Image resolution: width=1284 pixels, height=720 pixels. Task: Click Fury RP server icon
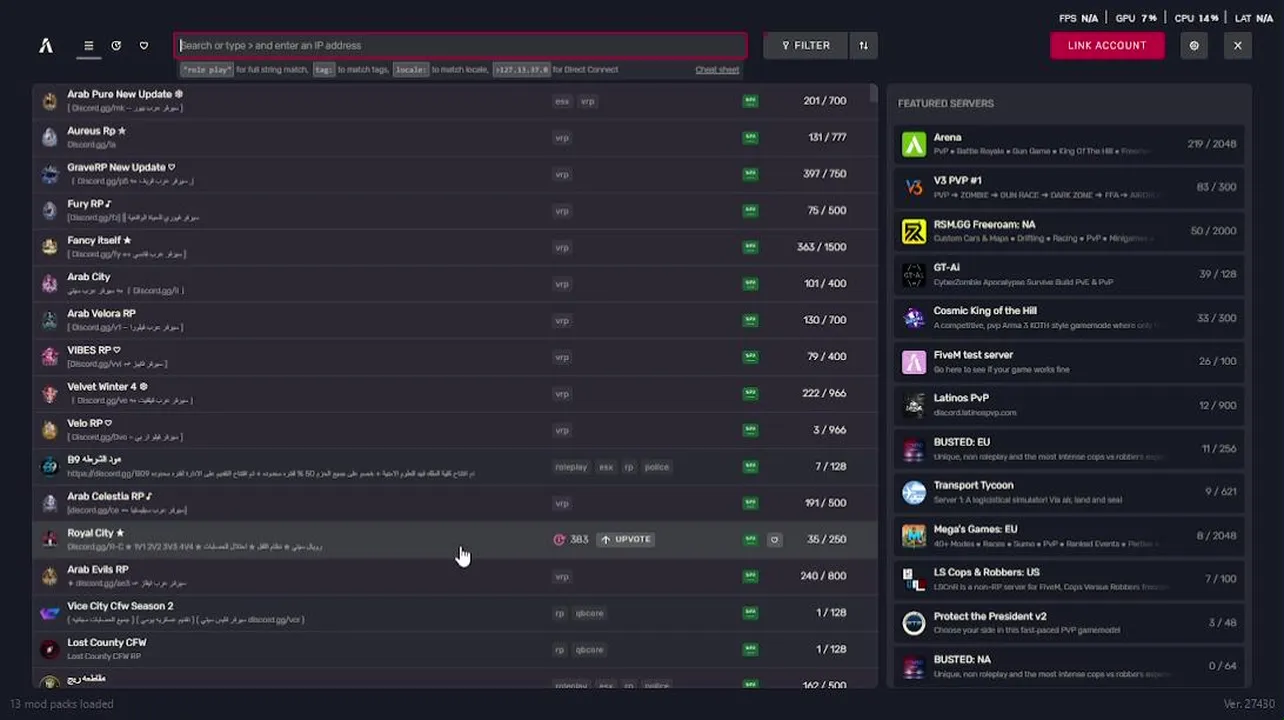pos(50,210)
